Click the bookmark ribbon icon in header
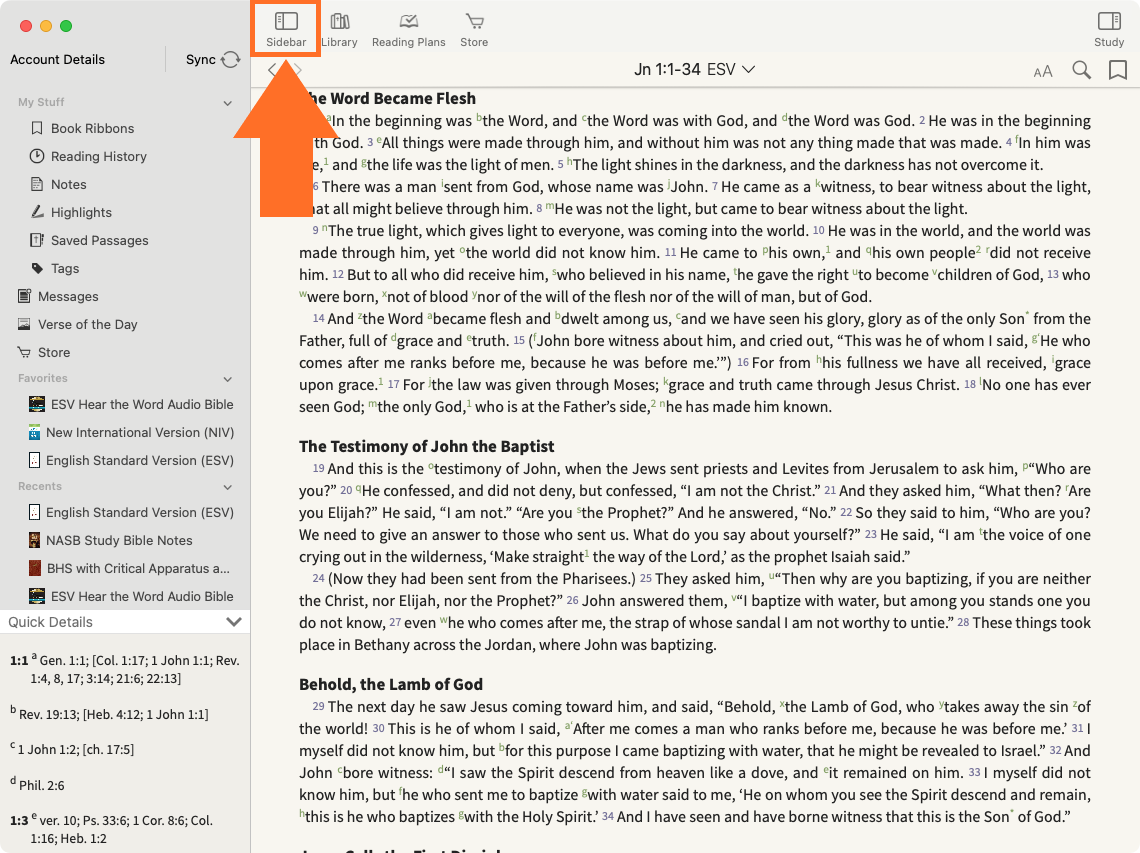Viewport: 1140px width, 853px height. point(1117,70)
